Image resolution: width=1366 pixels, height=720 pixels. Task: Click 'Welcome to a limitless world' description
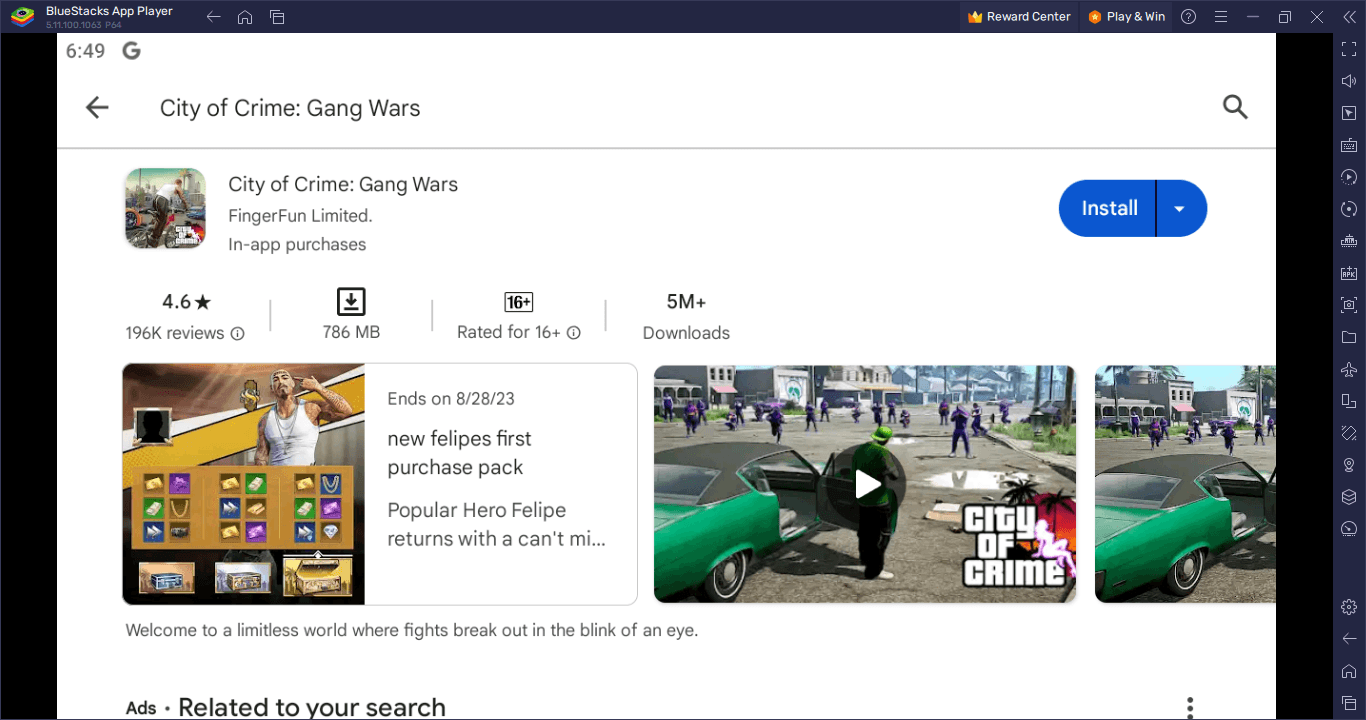click(412, 631)
